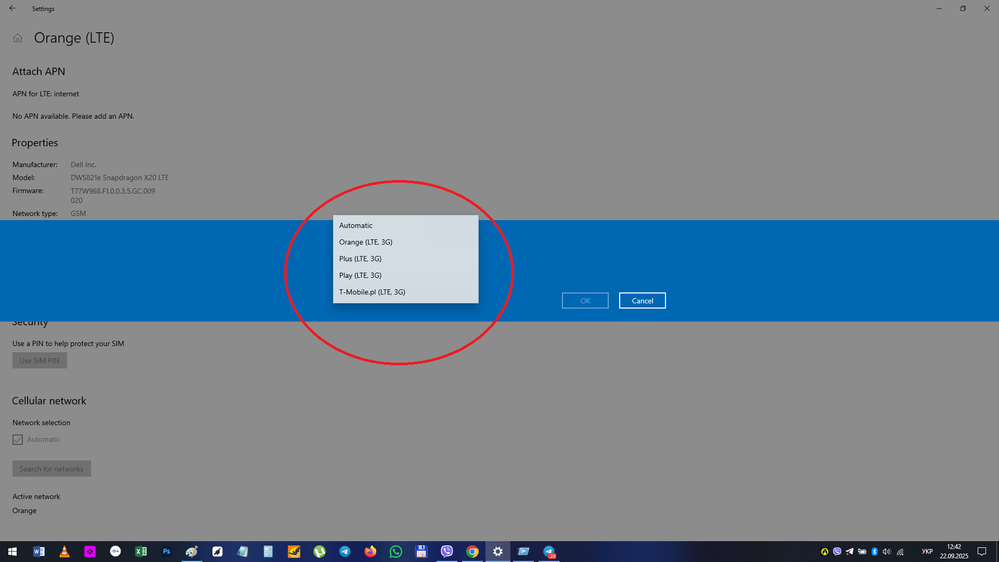
Task: Select Automatic in the network list
Action: [405, 226]
